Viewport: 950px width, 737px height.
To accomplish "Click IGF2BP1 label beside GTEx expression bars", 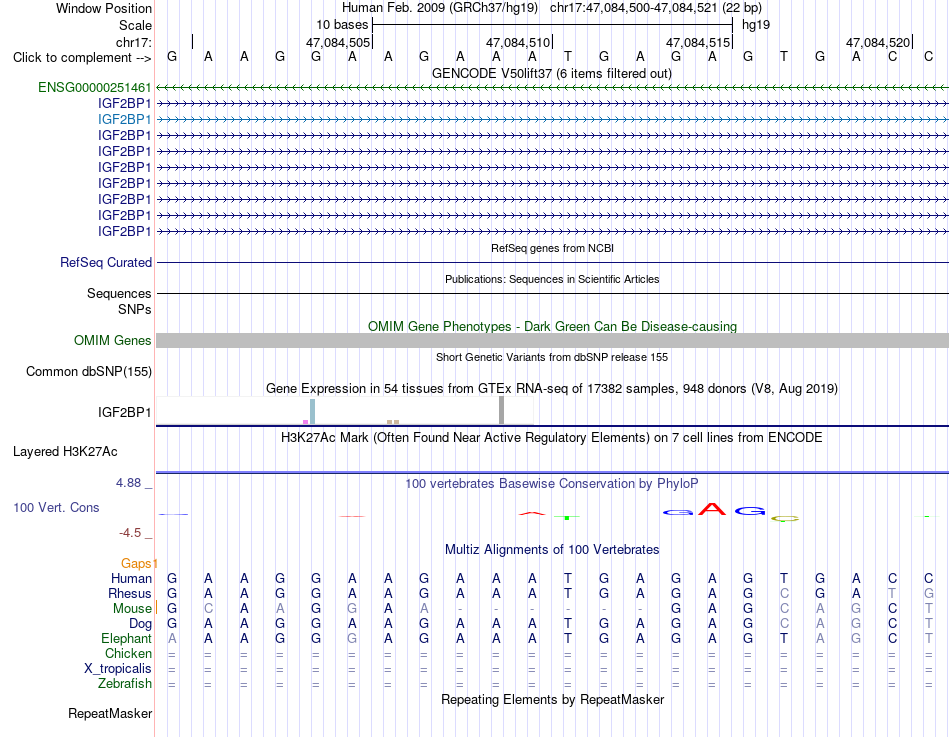I will [124, 412].
